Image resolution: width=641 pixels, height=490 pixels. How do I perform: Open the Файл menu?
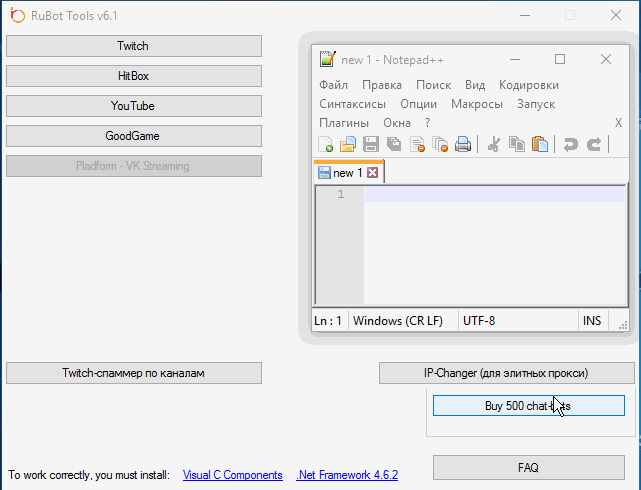pyautogui.click(x=334, y=85)
